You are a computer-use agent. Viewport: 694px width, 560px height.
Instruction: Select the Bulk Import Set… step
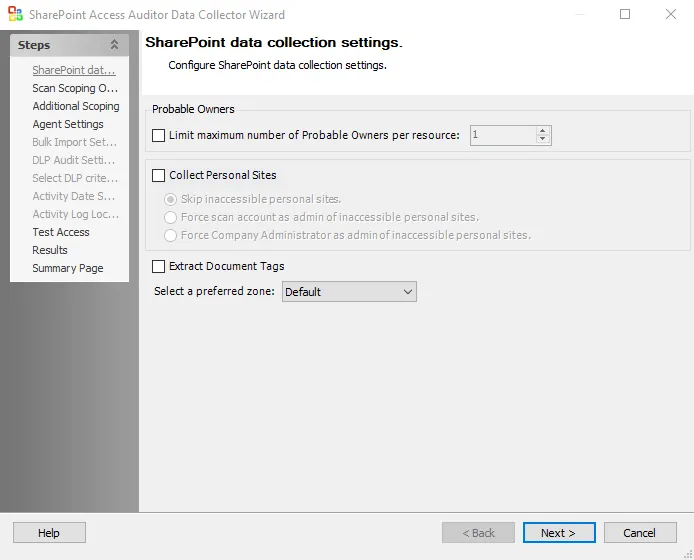coord(75,142)
